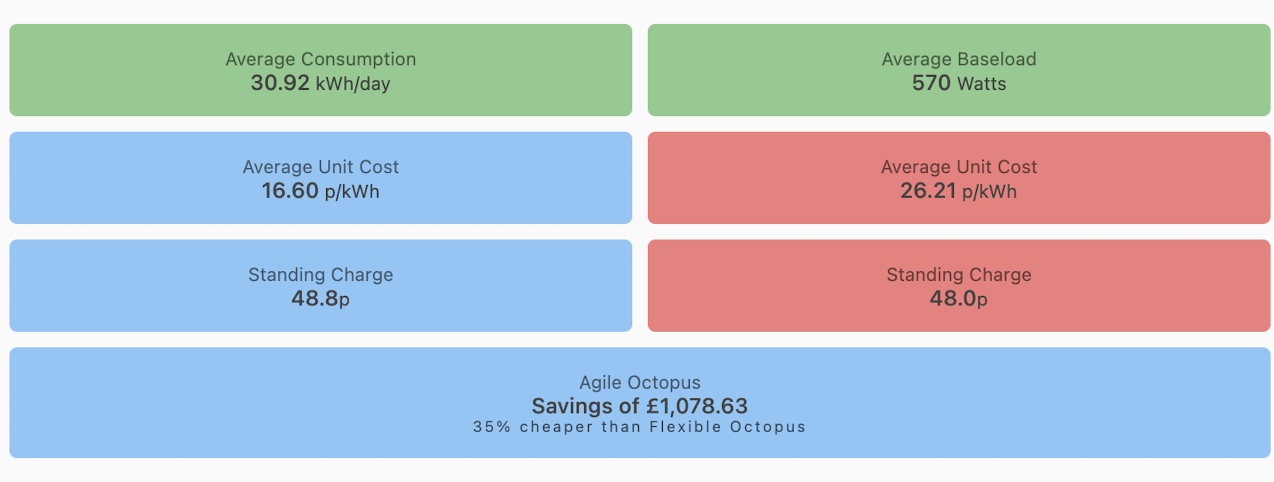Select the Agile Octopus heading

(x=640, y=383)
